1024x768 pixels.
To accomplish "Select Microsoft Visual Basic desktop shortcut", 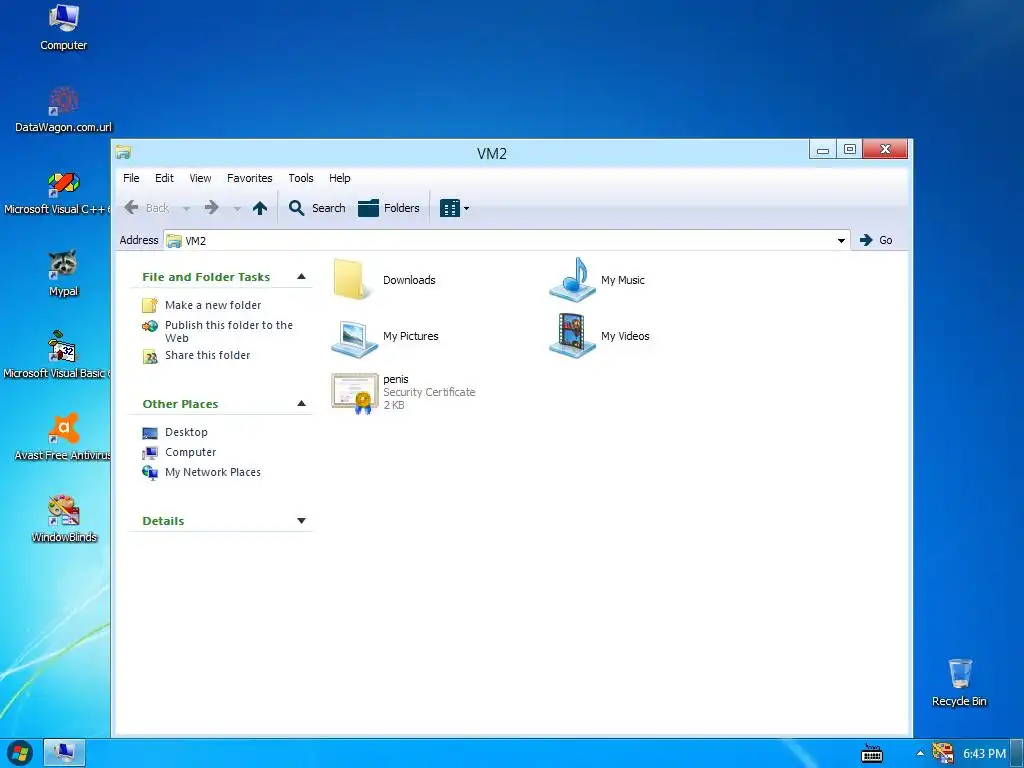I will 63,356.
